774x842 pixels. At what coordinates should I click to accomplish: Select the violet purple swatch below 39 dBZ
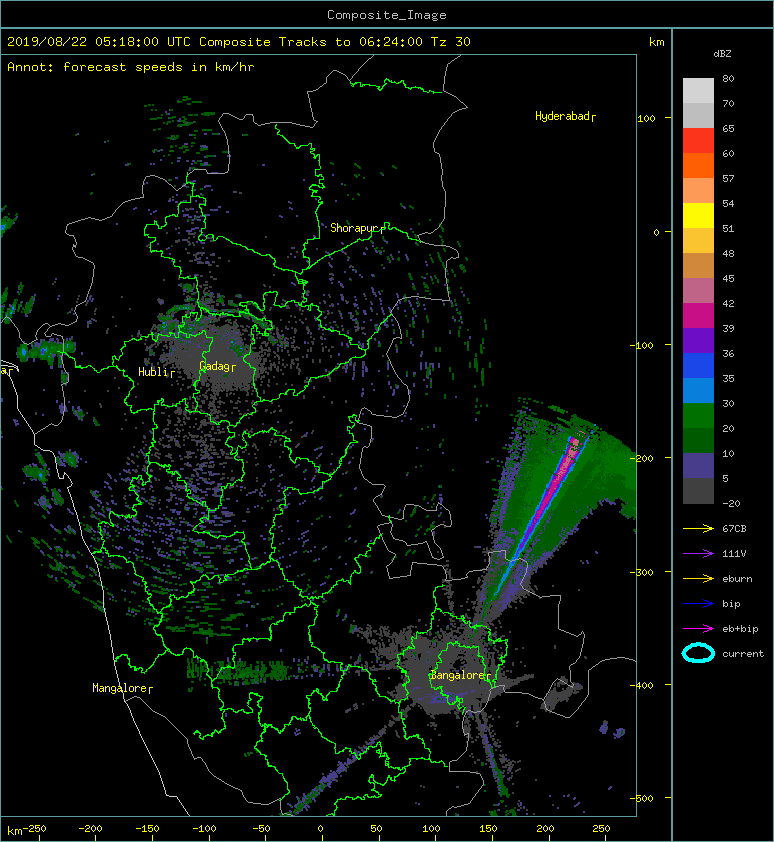click(698, 340)
